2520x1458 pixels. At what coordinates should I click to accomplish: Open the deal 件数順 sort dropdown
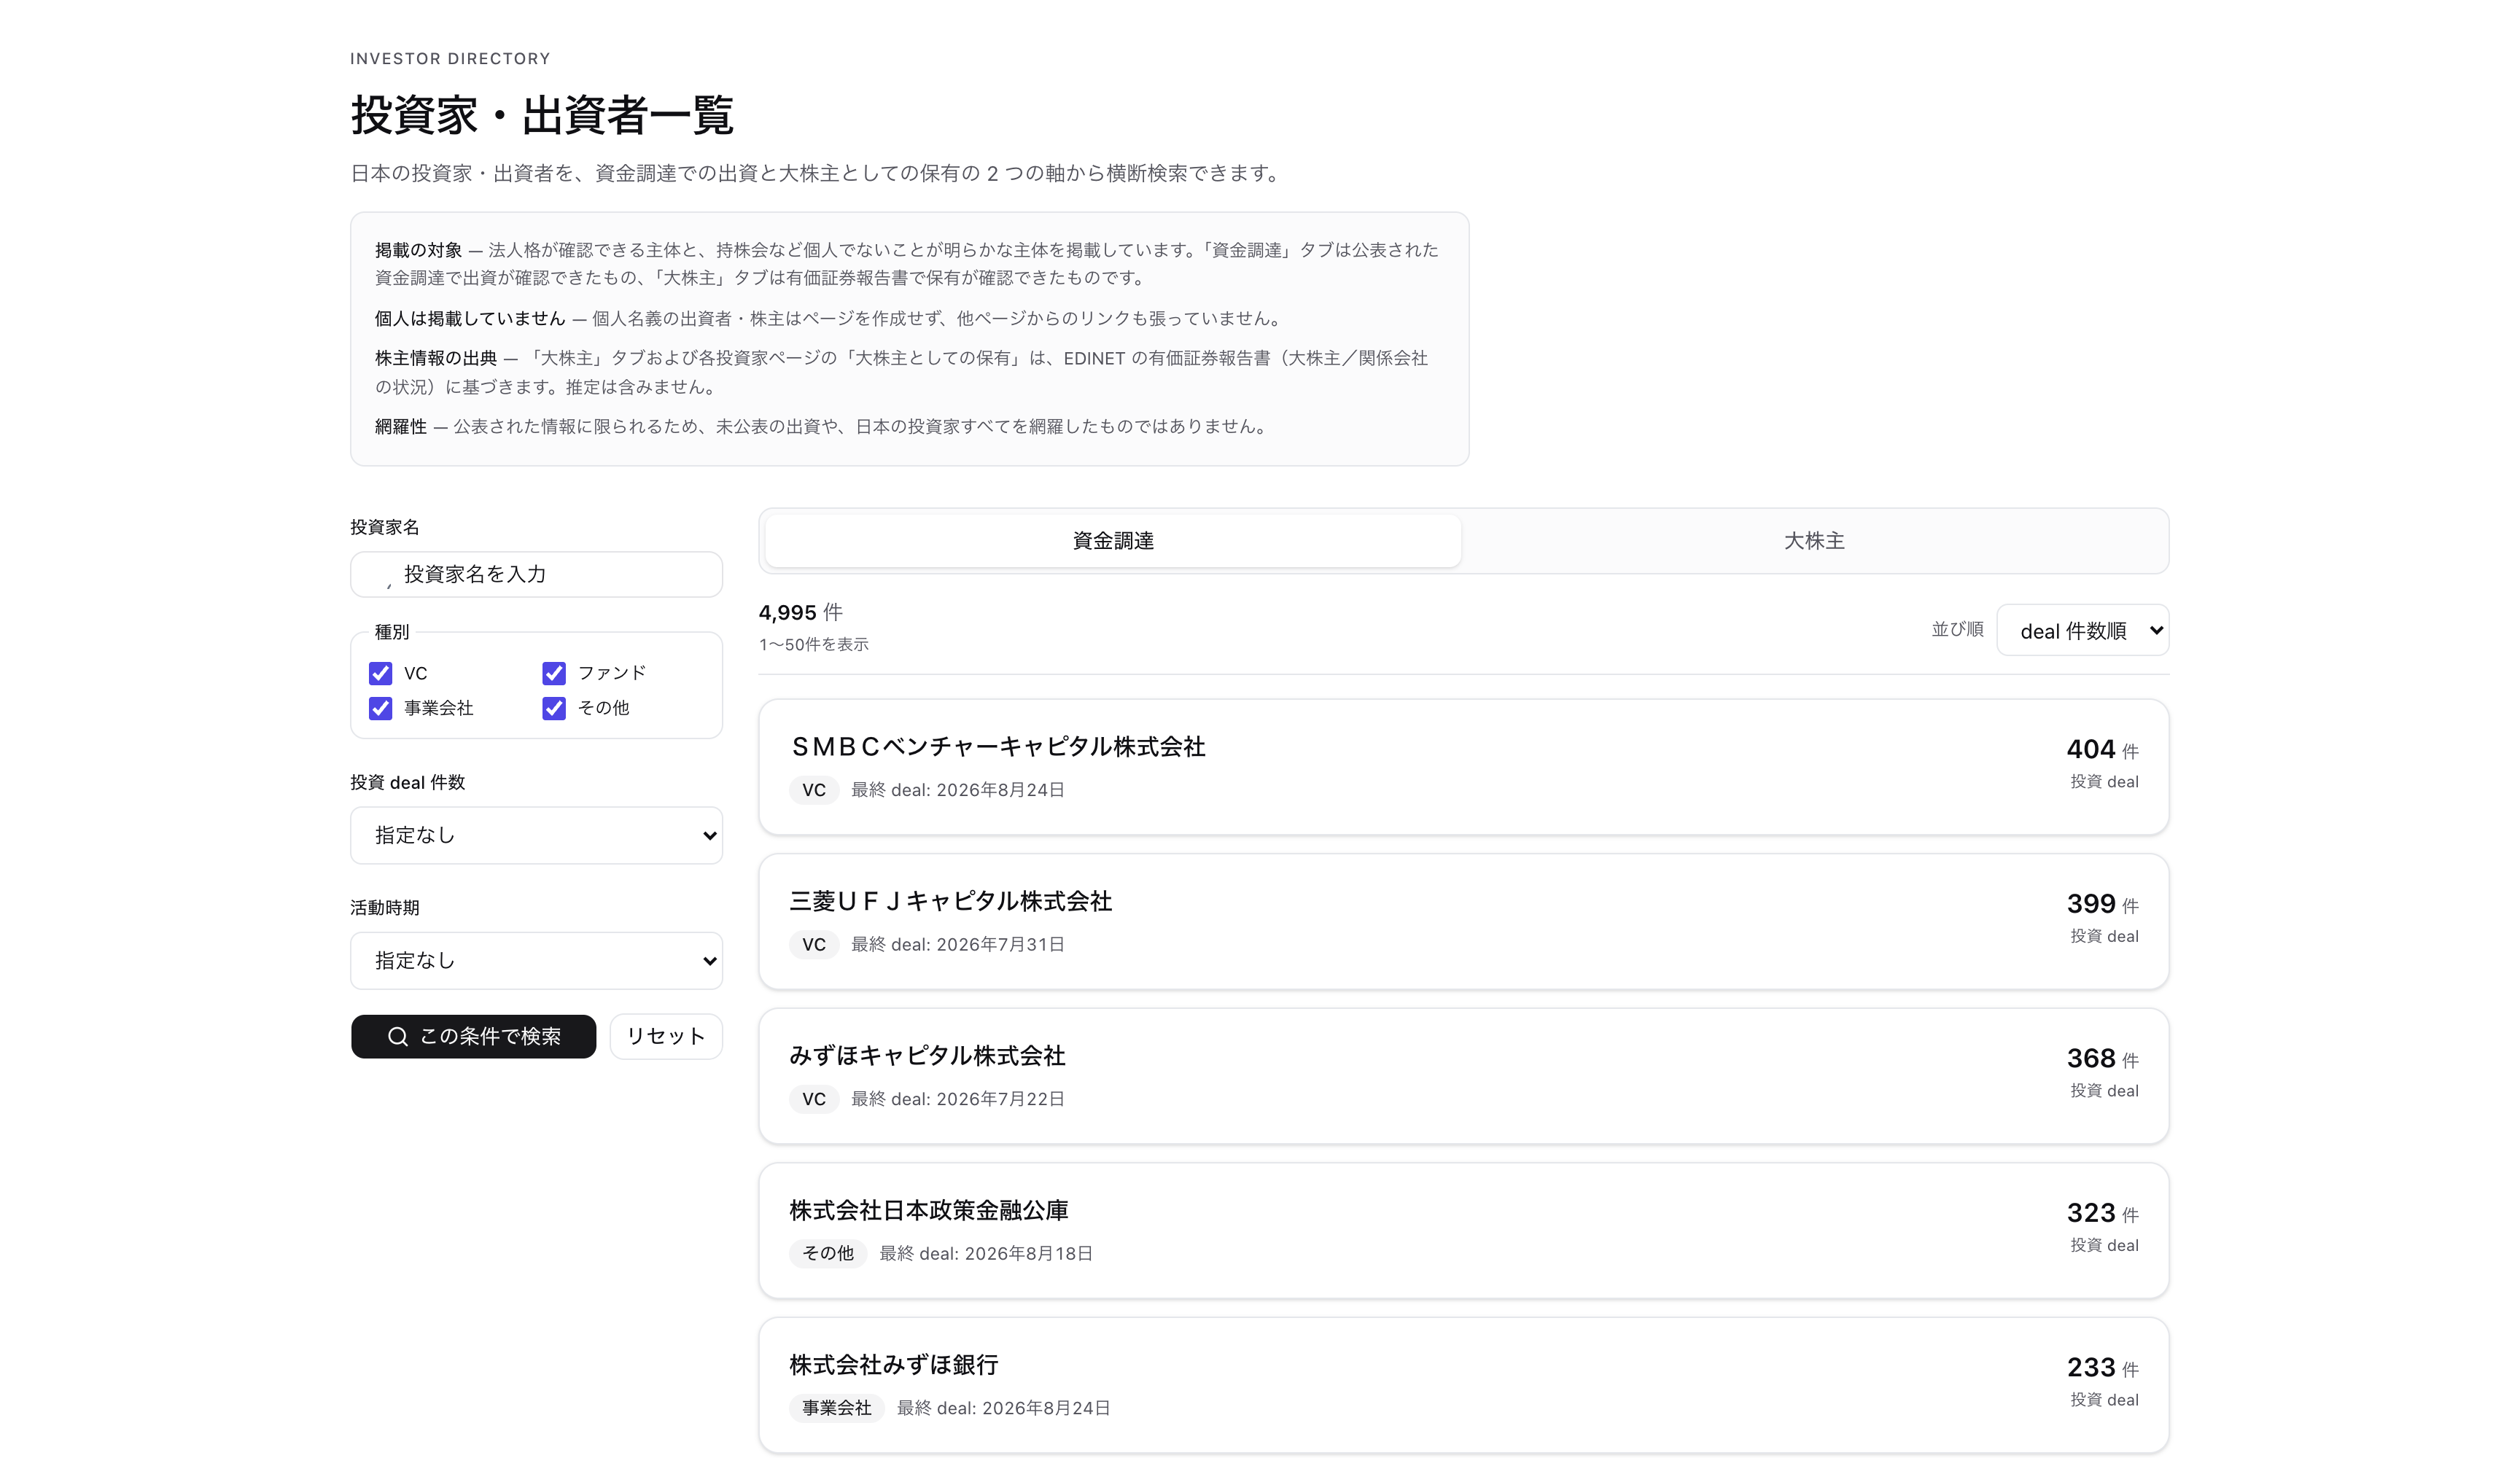click(2082, 630)
